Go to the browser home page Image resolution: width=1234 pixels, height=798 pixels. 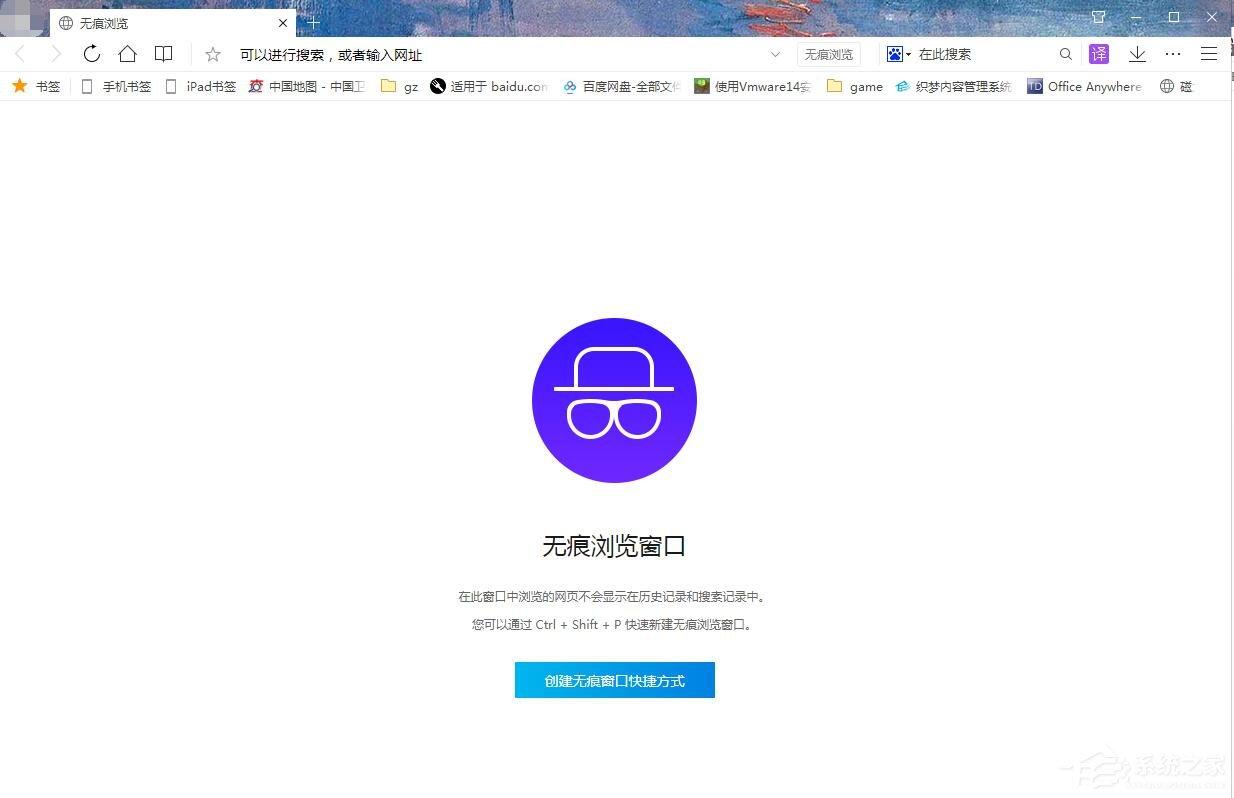(128, 54)
